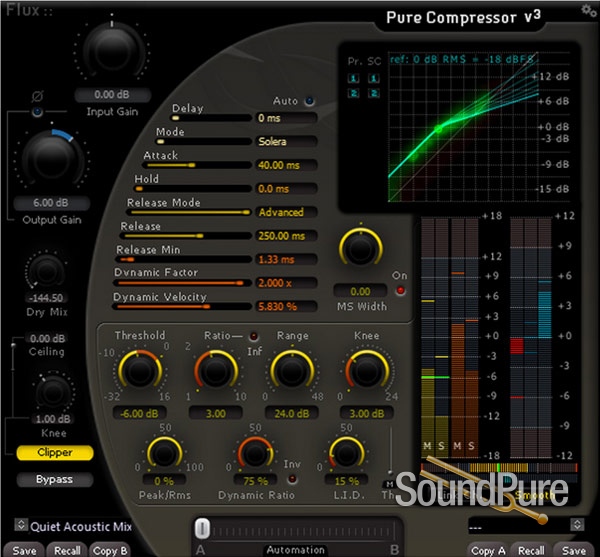Click the Release slider
The image size is (600, 557).
(x=185, y=236)
